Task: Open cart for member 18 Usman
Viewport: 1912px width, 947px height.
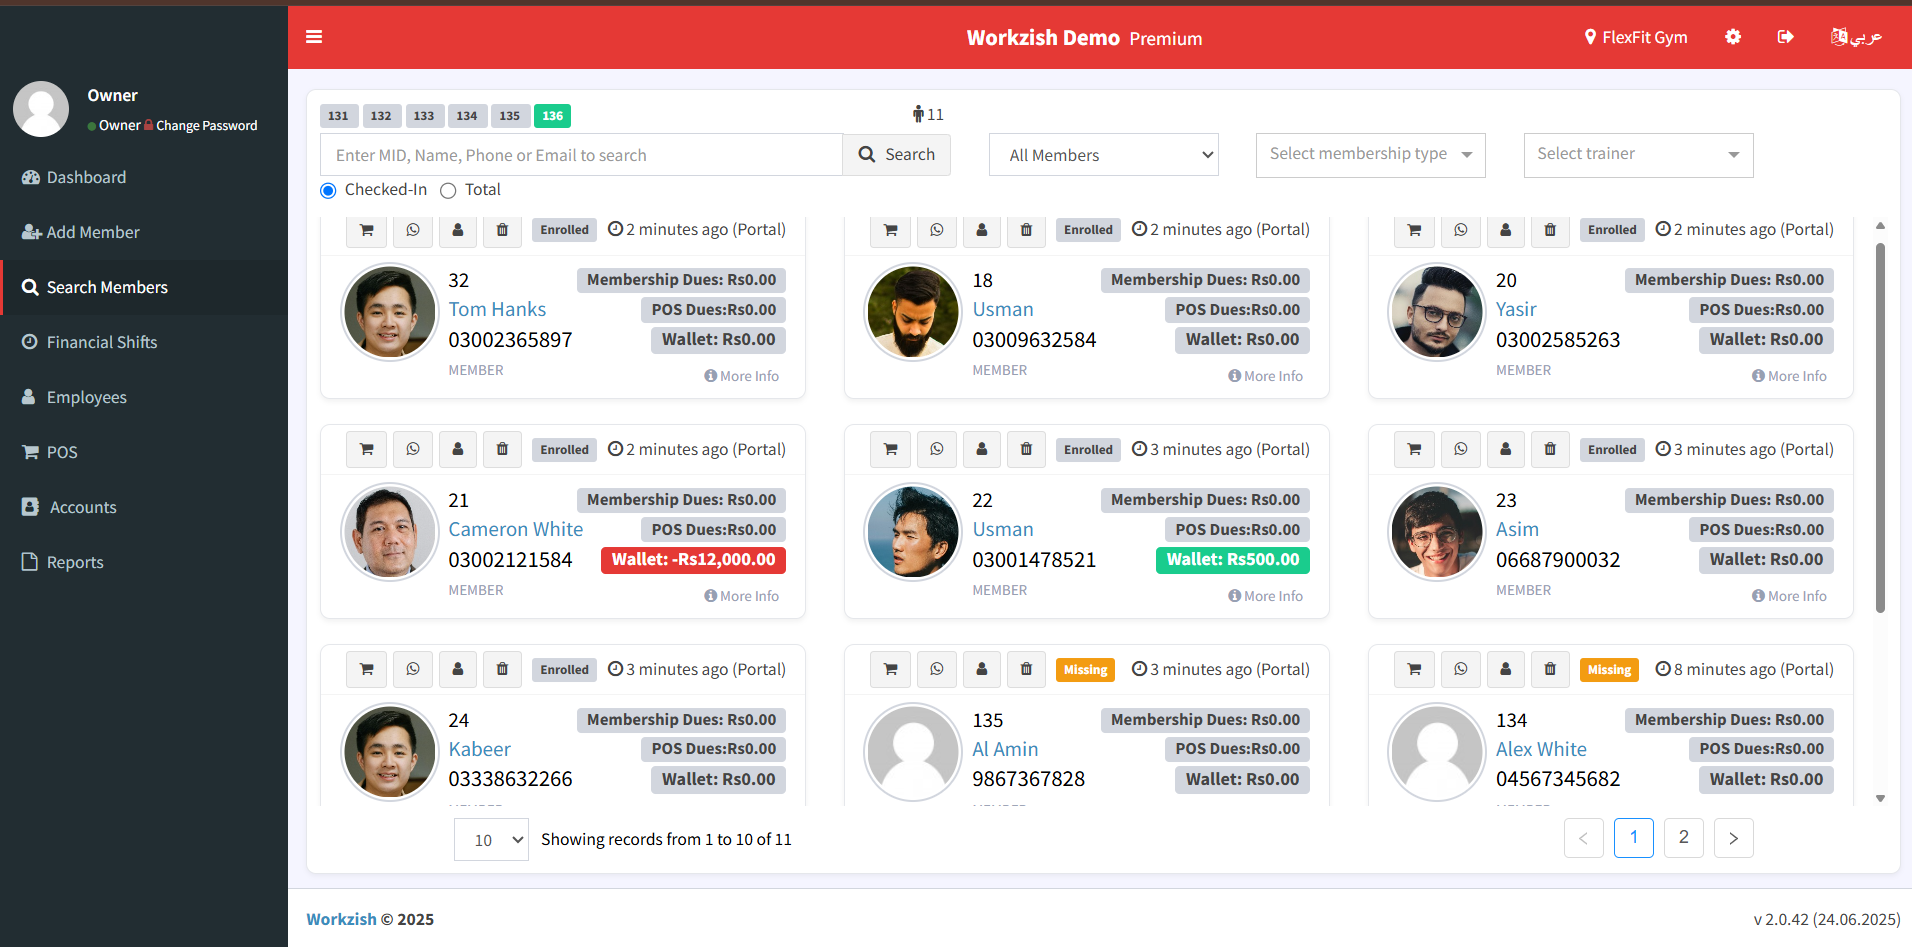Action: [x=891, y=230]
